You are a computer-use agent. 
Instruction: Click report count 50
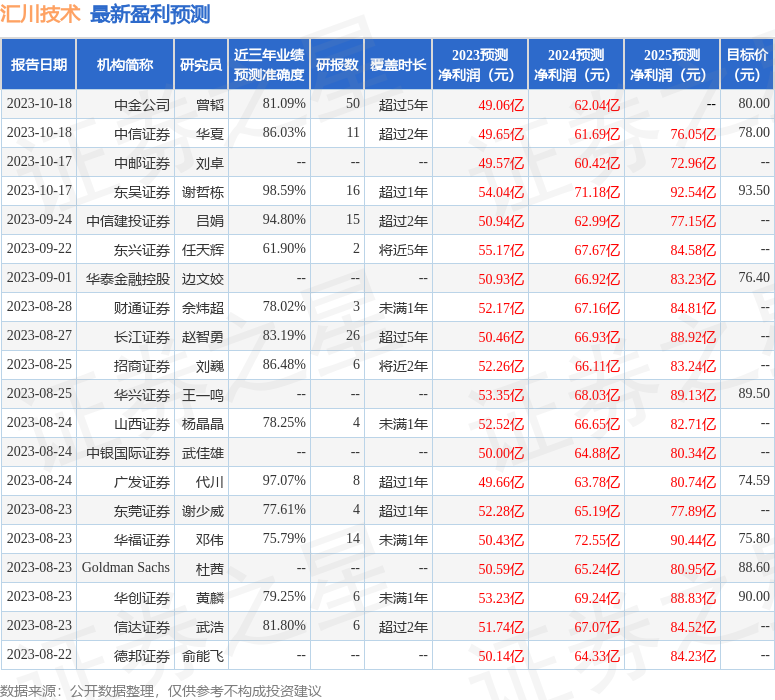pos(352,103)
